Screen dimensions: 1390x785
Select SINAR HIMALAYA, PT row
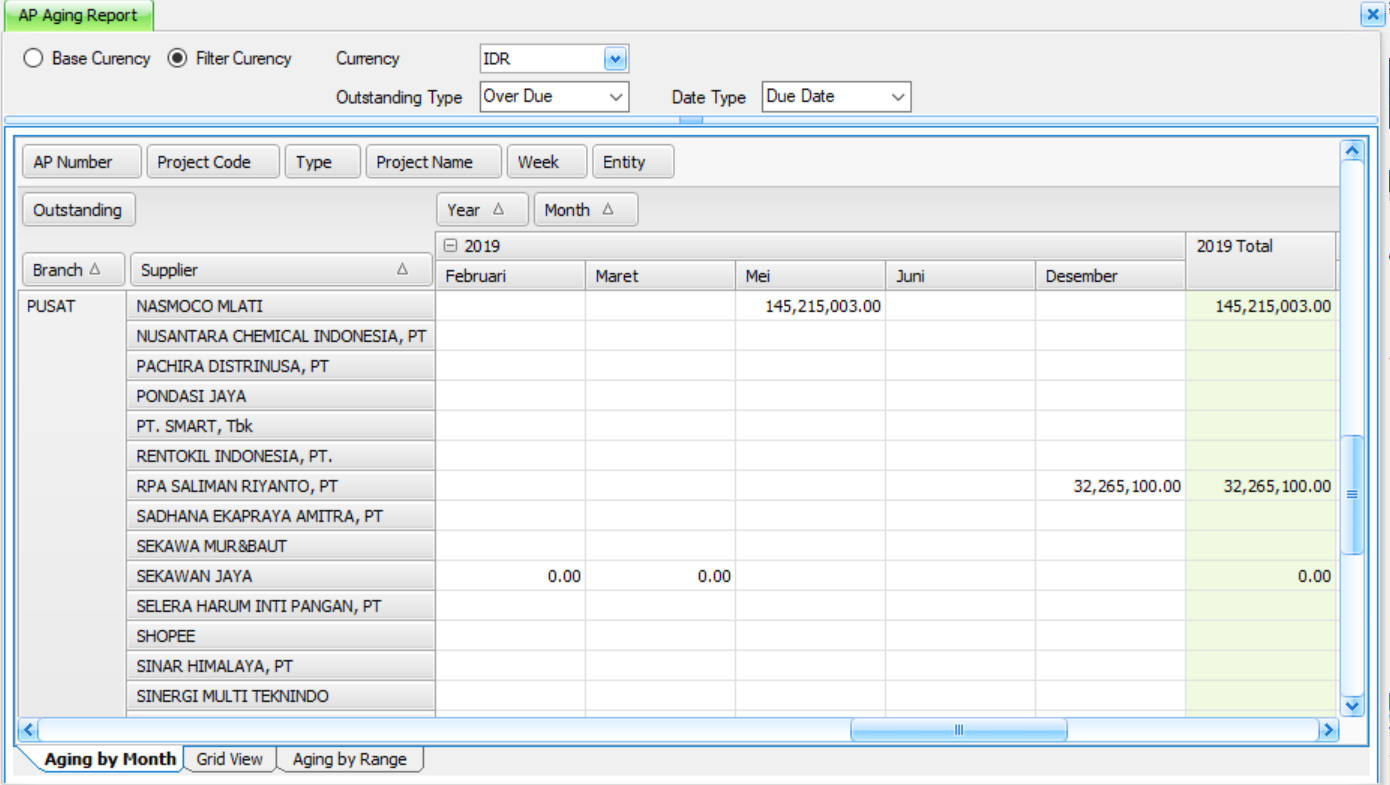coord(280,666)
